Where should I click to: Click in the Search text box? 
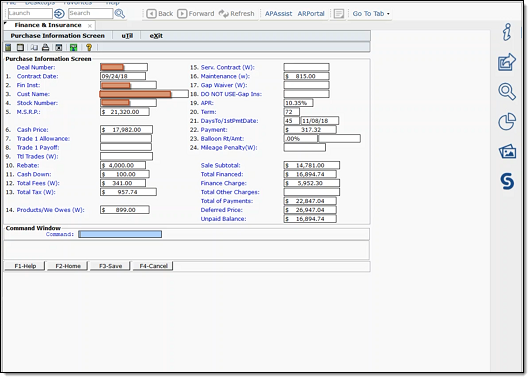click(90, 13)
